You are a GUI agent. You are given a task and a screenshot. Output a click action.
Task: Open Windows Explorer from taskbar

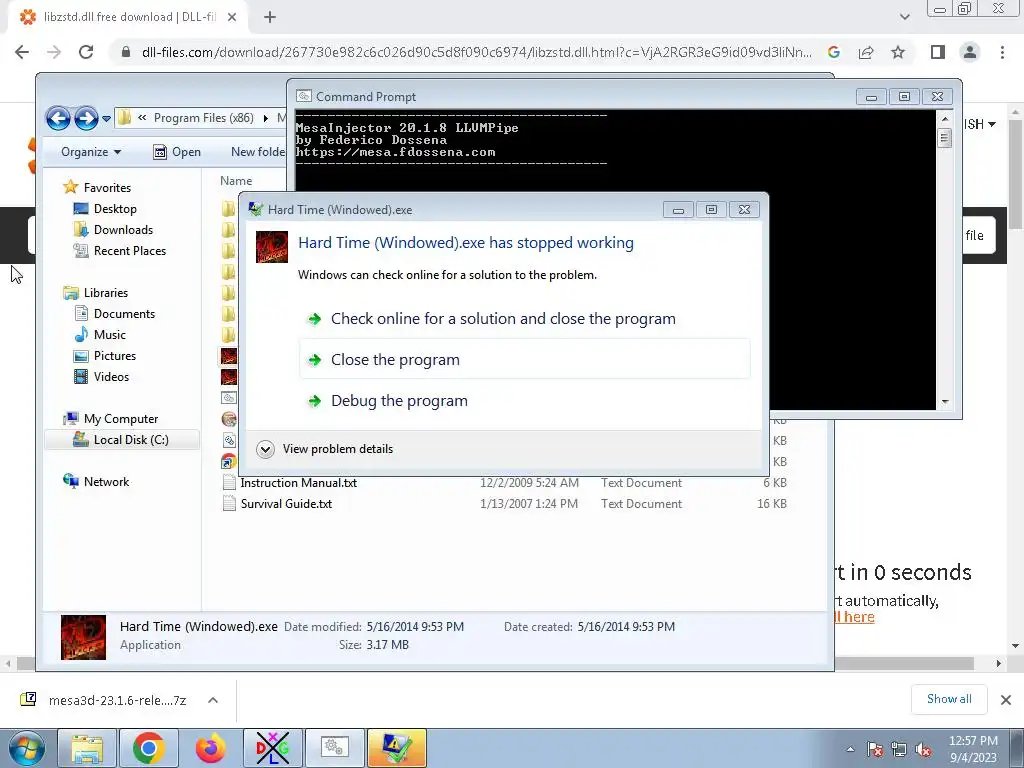[x=87, y=748]
